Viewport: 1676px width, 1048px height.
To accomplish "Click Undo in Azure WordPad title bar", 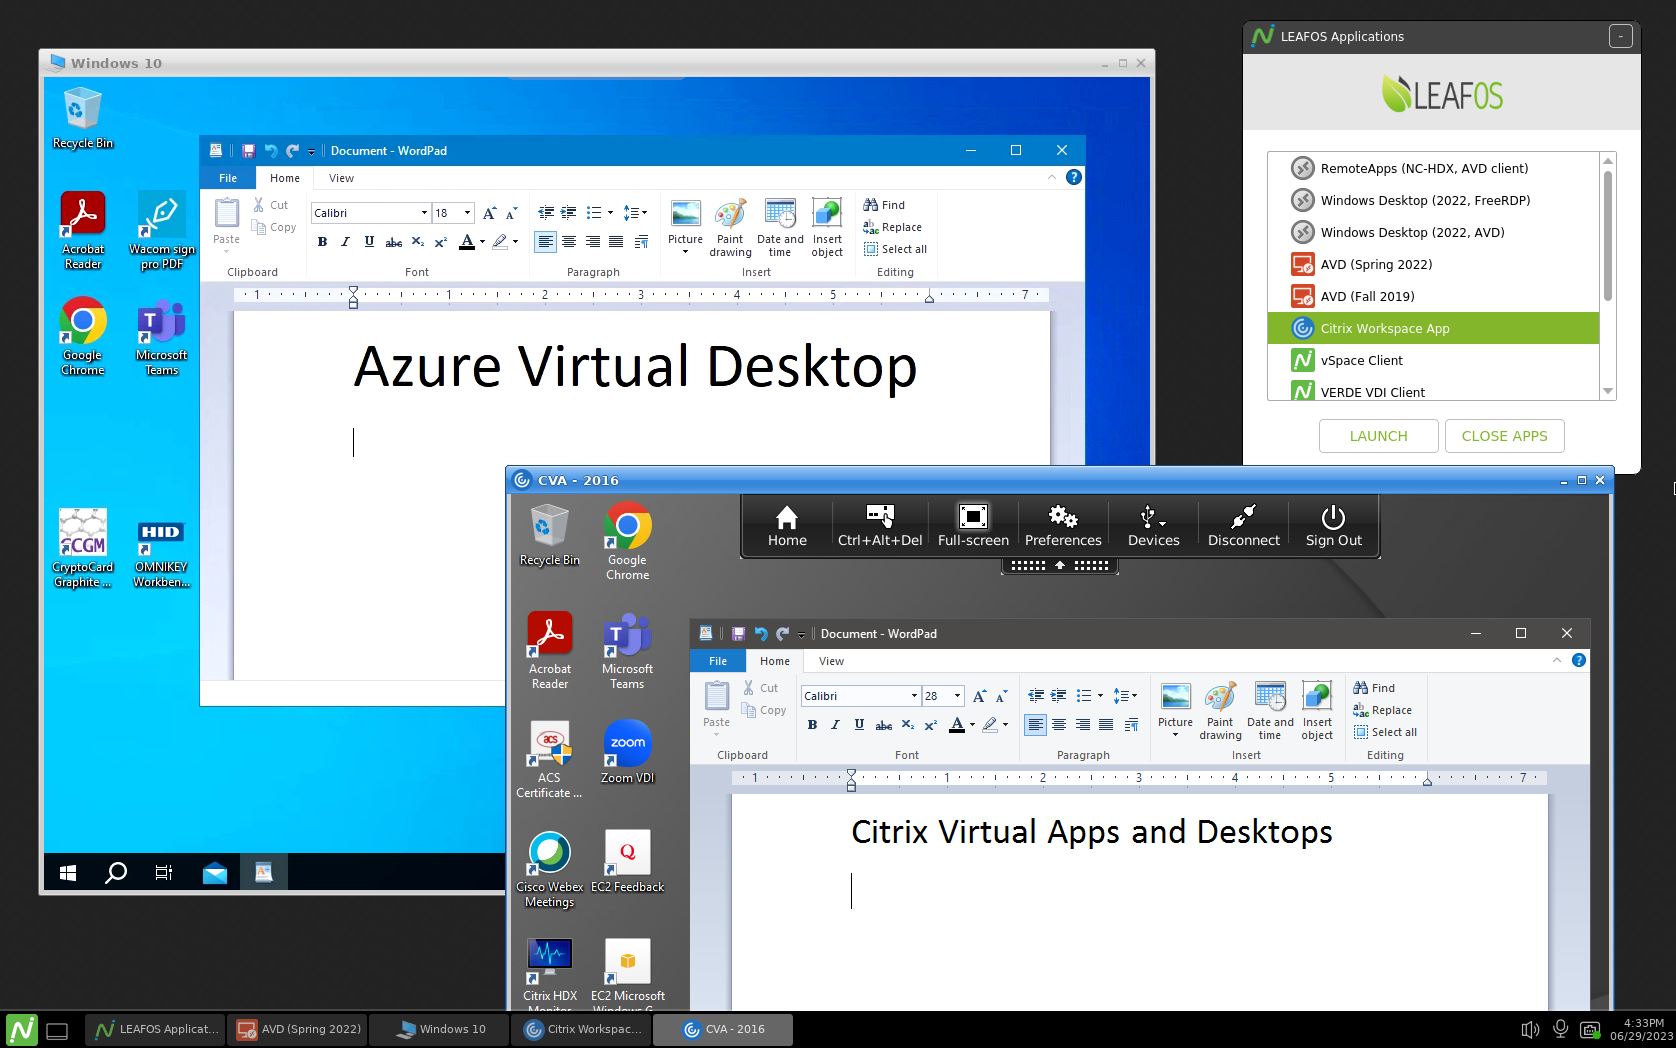I will click(x=271, y=151).
